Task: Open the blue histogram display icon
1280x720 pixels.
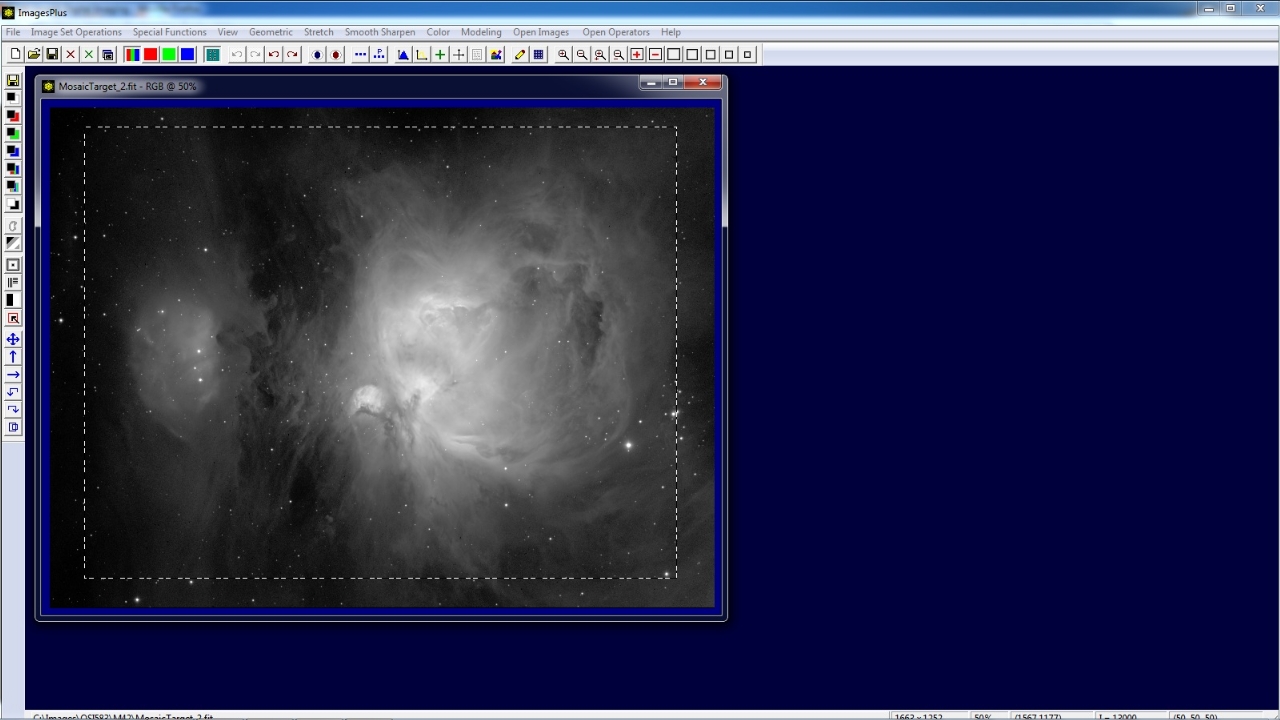Action: pyautogui.click(x=403, y=54)
